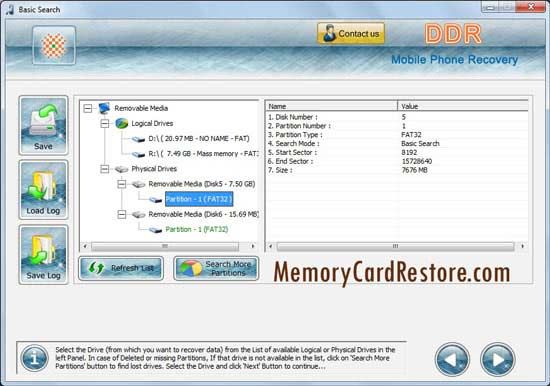
Task: Click the Search More Partitions button
Action: (x=216, y=268)
